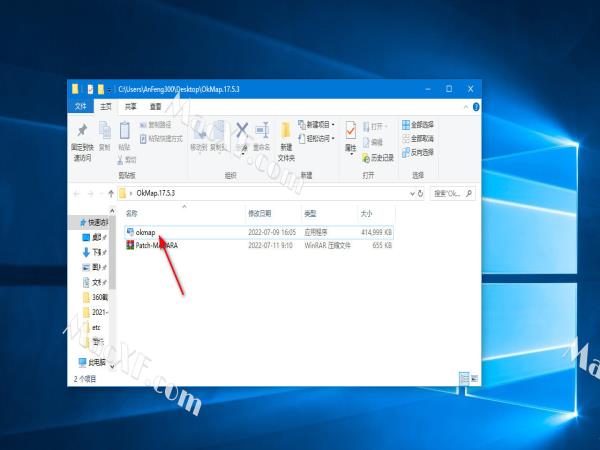Switch to the View (查看) tab
The height and width of the screenshot is (450, 600).
[155, 106]
